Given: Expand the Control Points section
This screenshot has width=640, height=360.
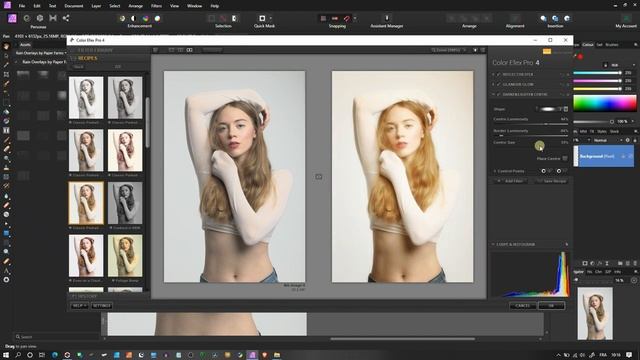Looking at the screenshot, I should click(495, 171).
